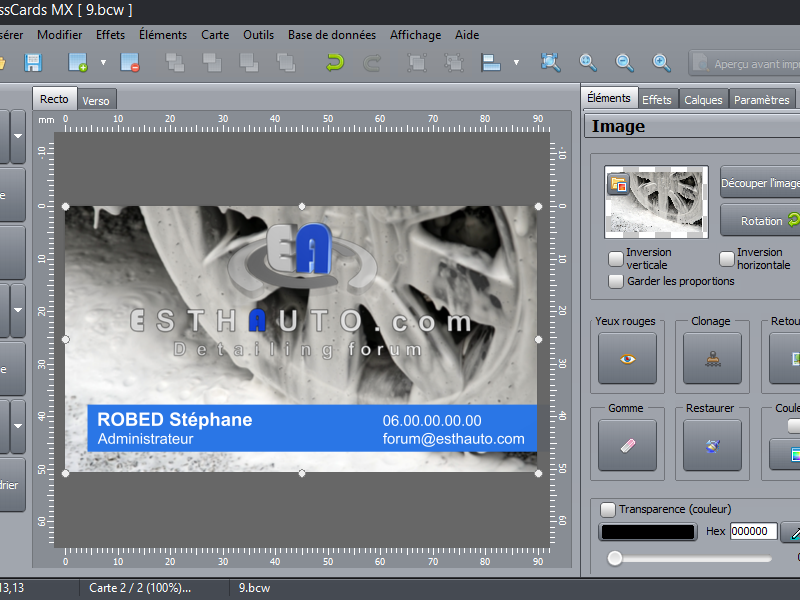Click the Carte 2 / 2 status text
The image size is (800, 600).
point(140,588)
